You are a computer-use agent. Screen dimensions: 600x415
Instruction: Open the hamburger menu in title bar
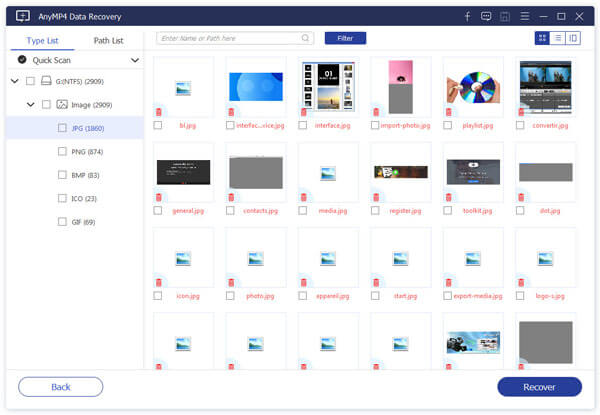tap(524, 16)
